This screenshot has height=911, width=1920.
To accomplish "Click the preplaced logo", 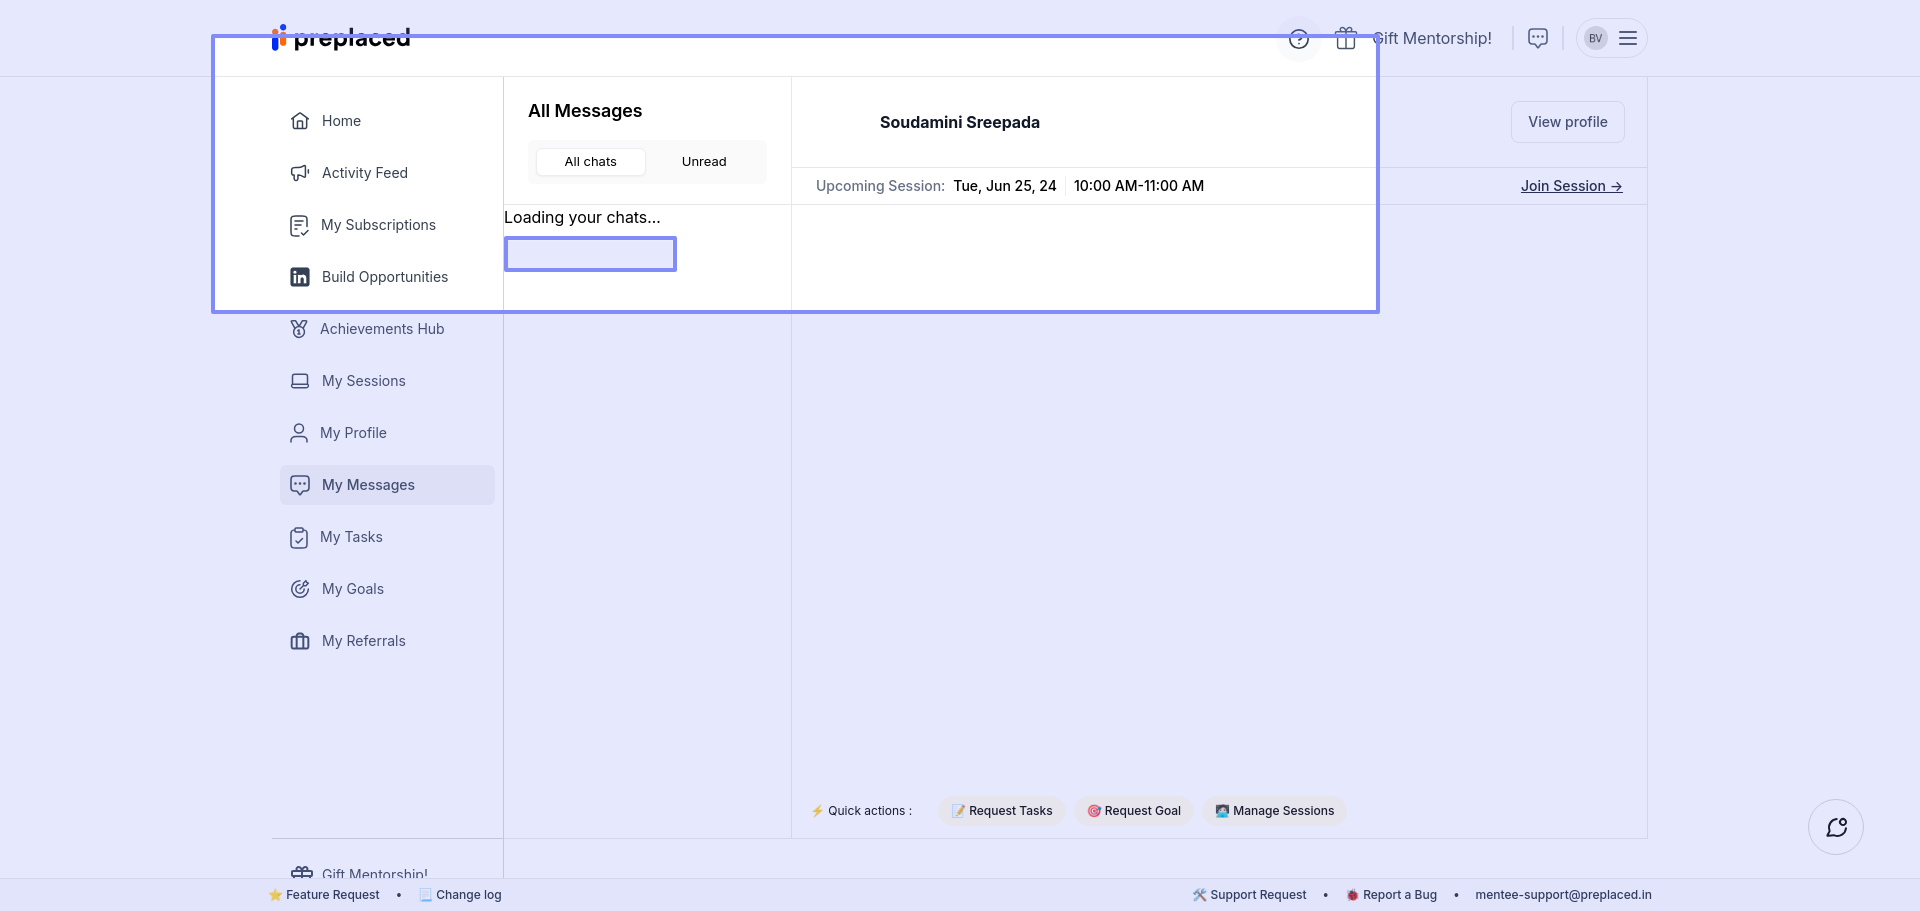I will click(x=341, y=38).
